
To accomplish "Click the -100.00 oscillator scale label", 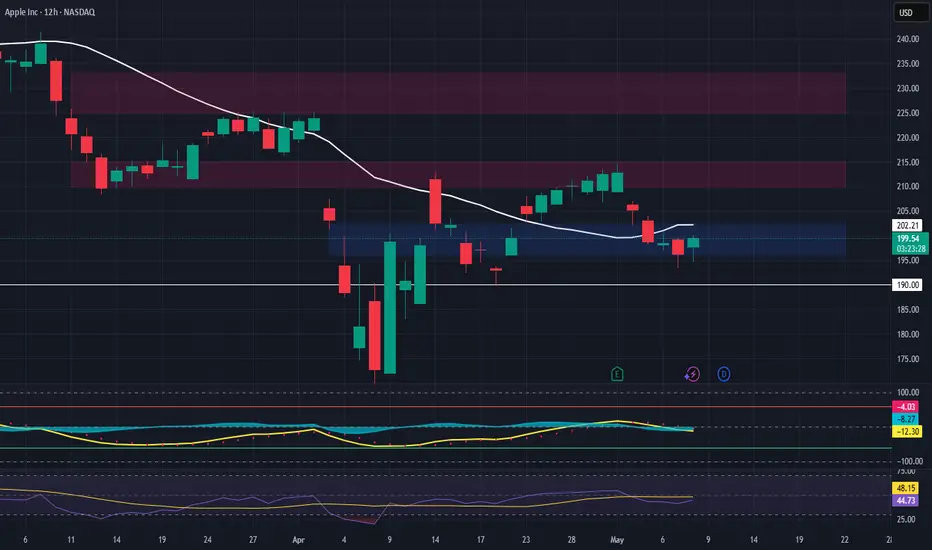I will [909, 461].
